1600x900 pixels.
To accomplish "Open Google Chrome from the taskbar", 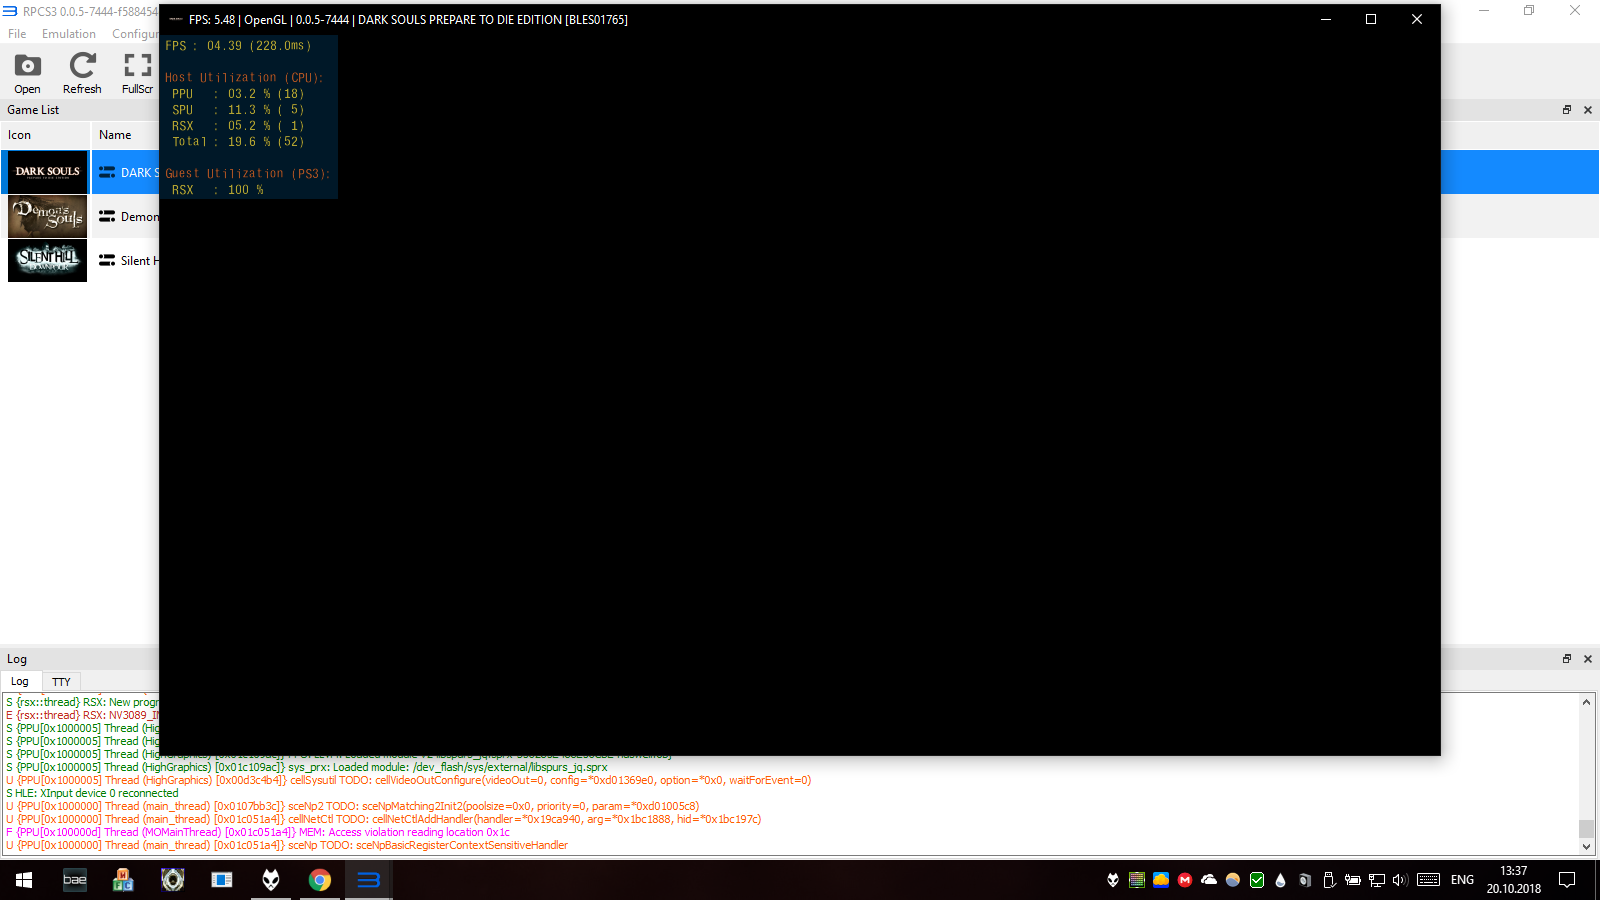I will point(320,880).
